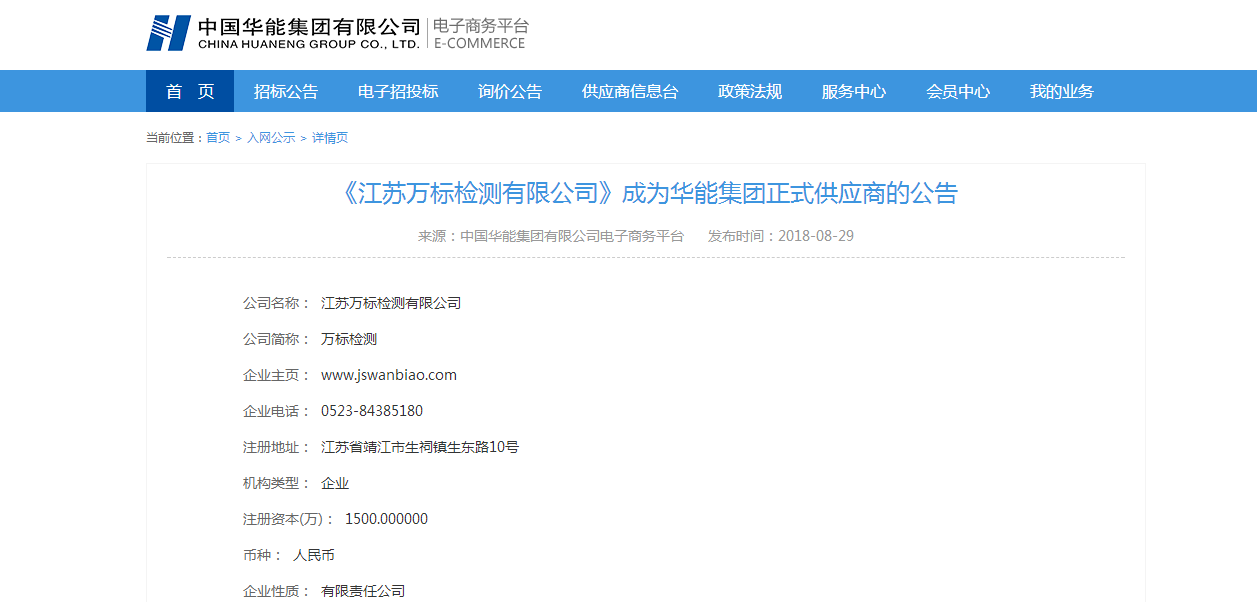Click the short name value 万标检测

[349, 339]
